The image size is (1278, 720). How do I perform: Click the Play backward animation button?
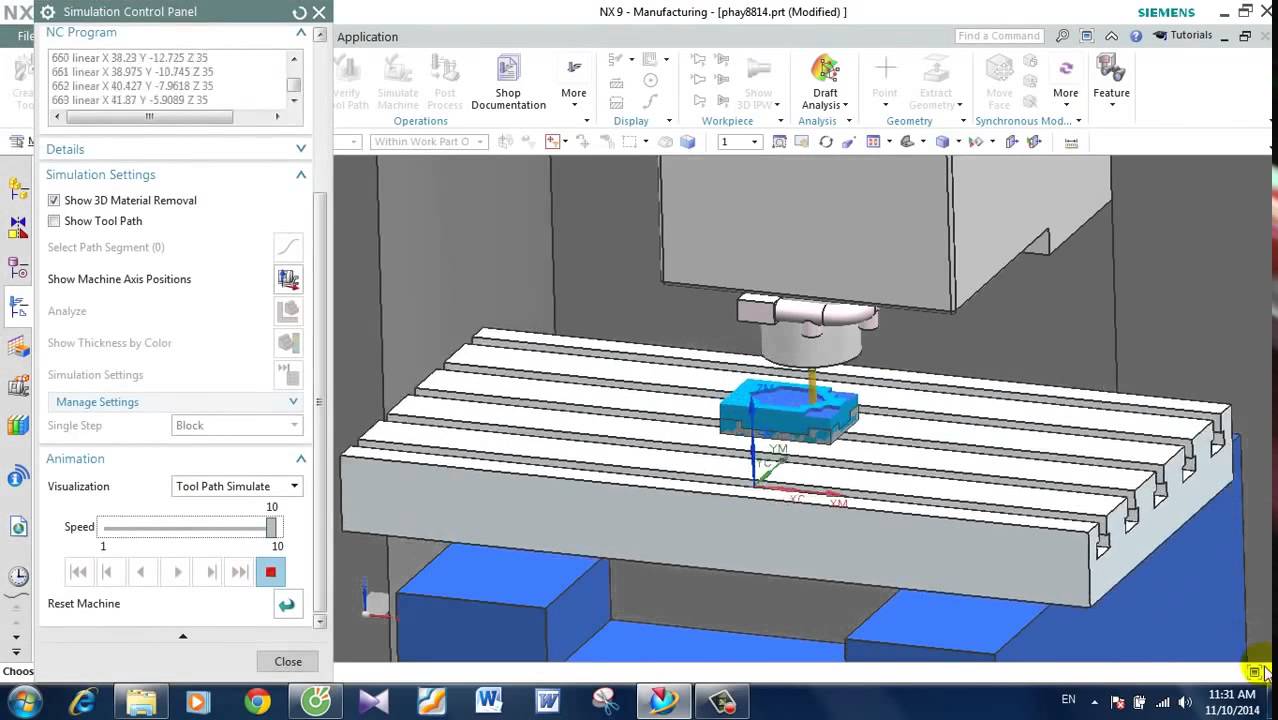click(x=141, y=572)
